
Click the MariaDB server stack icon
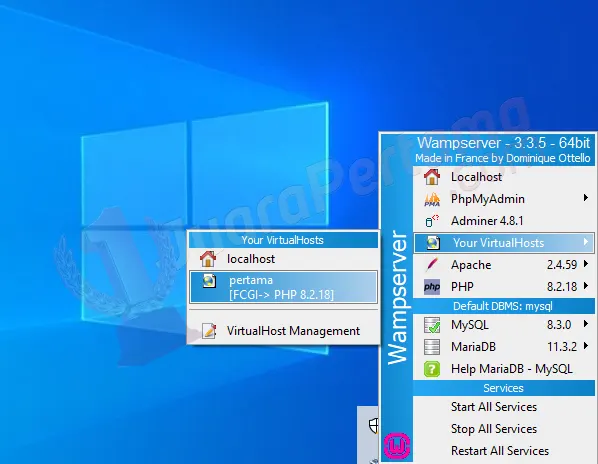(x=432, y=347)
